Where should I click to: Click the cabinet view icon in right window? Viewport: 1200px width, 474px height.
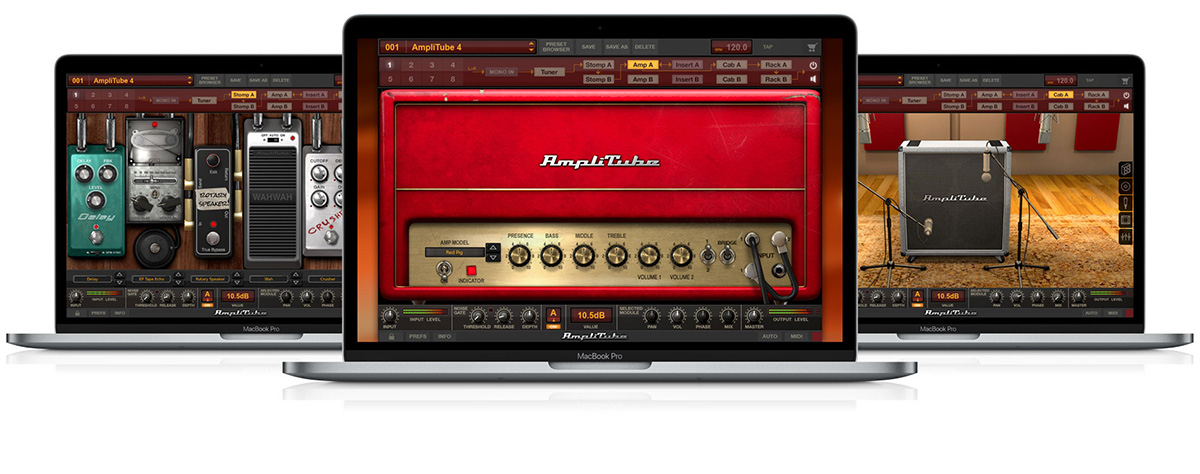pyautogui.click(x=1125, y=169)
